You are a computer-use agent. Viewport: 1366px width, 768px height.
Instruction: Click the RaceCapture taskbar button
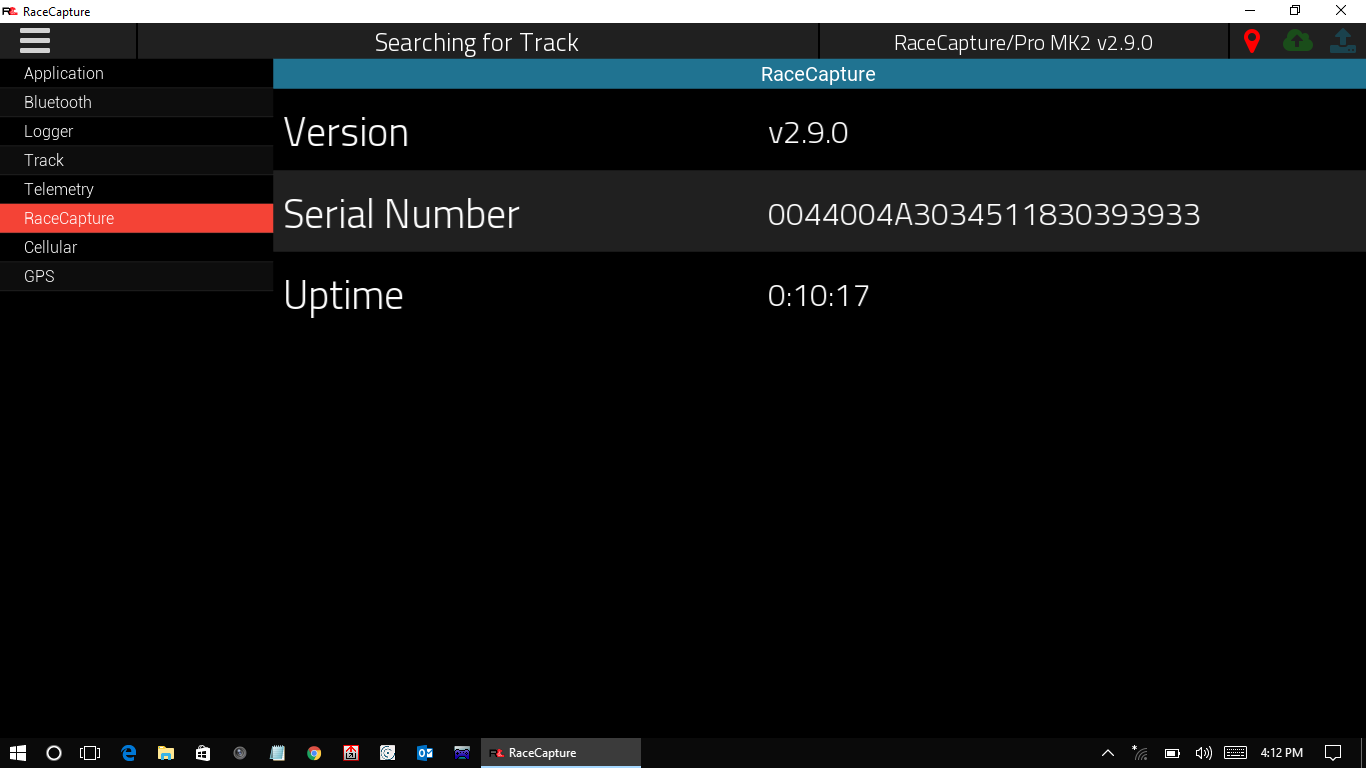(561, 753)
